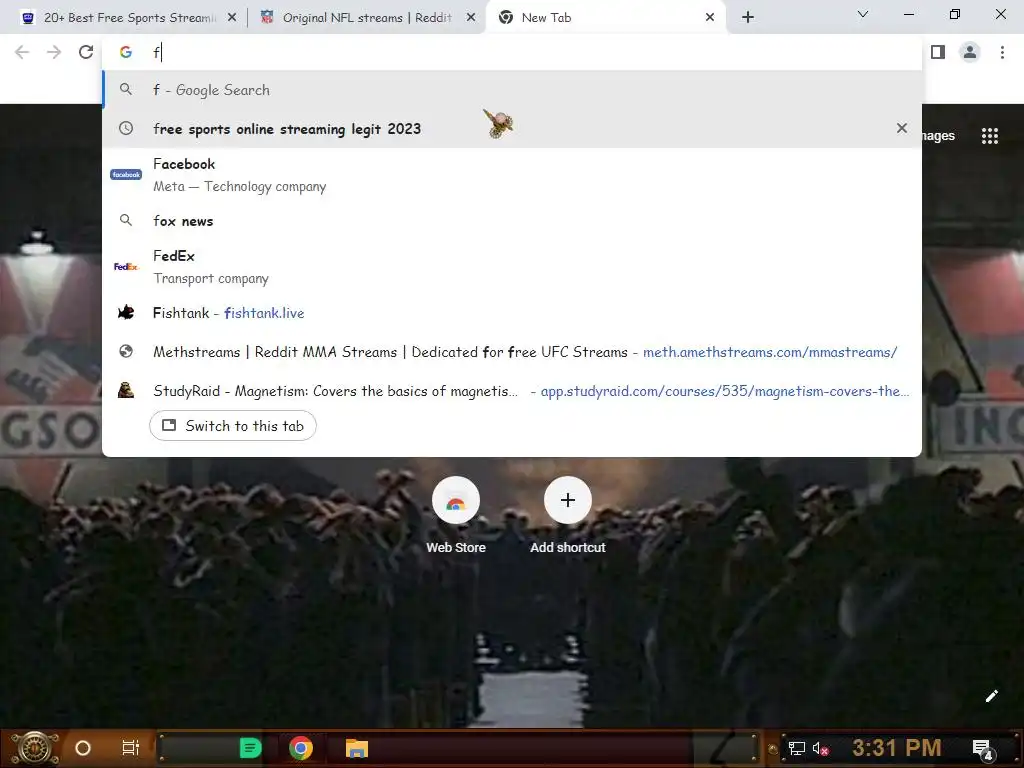Open a new tab with plus button
Image resolution: width=1024 pixels, height=768 pixels.
pyautogui.click(x=748, y=18)
